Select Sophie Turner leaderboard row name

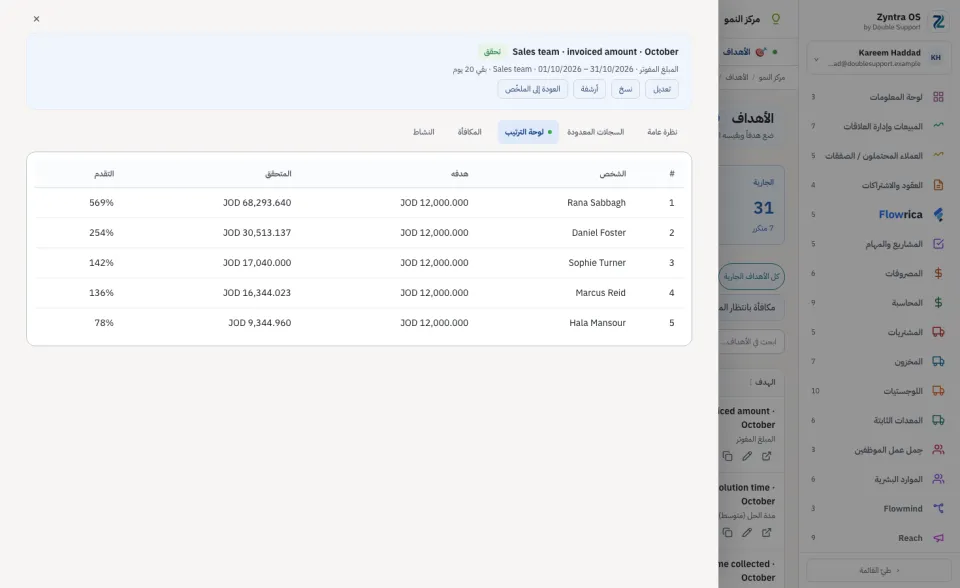click(597, 263)
